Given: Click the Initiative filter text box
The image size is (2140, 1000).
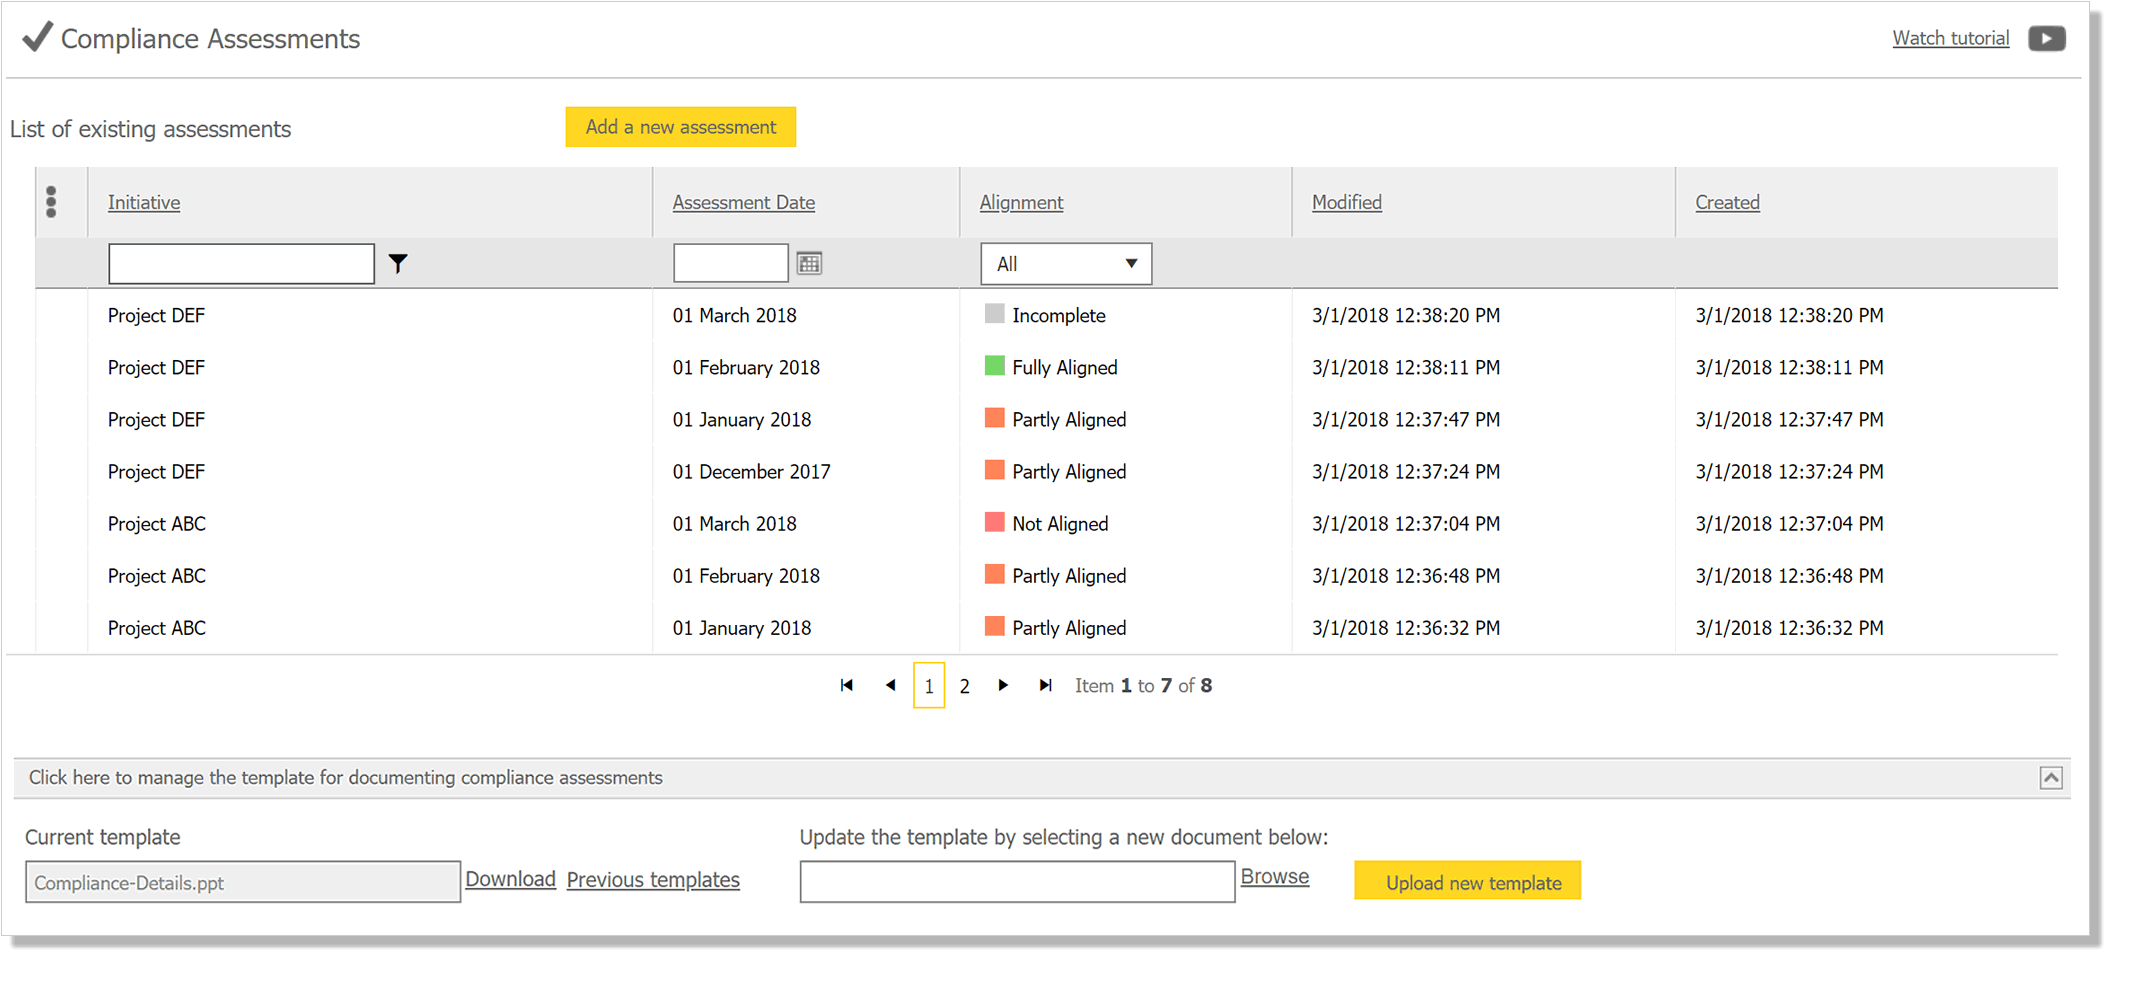Looking at the screenshot, I should pos(241,264).
